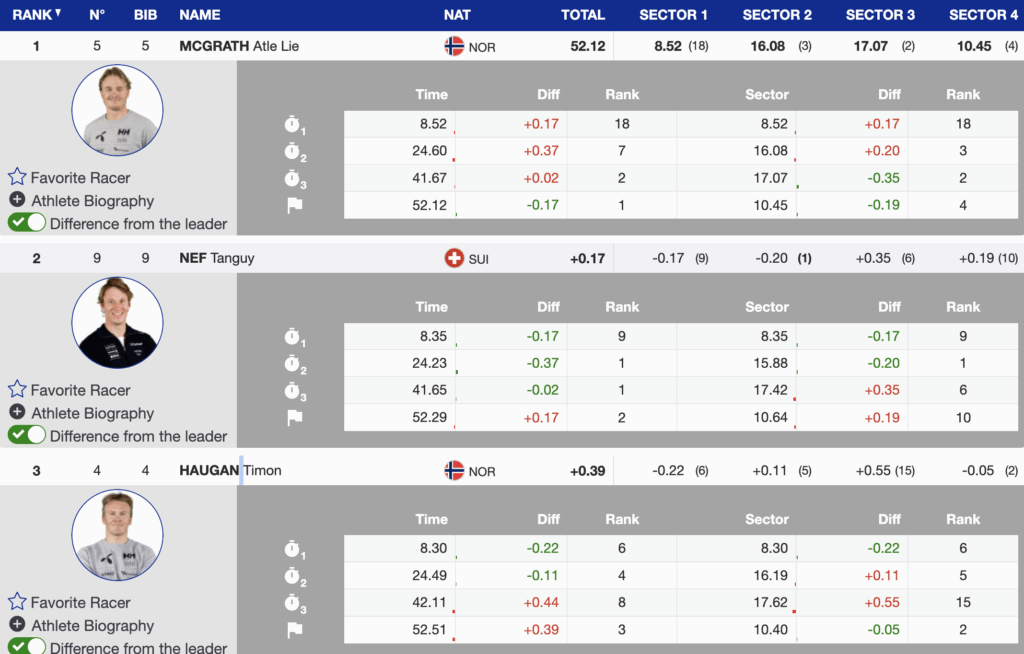The height and width of the screenshot is (654, 1024).
Task: Click the finish flag icon in McGrath's split table
Action: [x=294, y=206]
